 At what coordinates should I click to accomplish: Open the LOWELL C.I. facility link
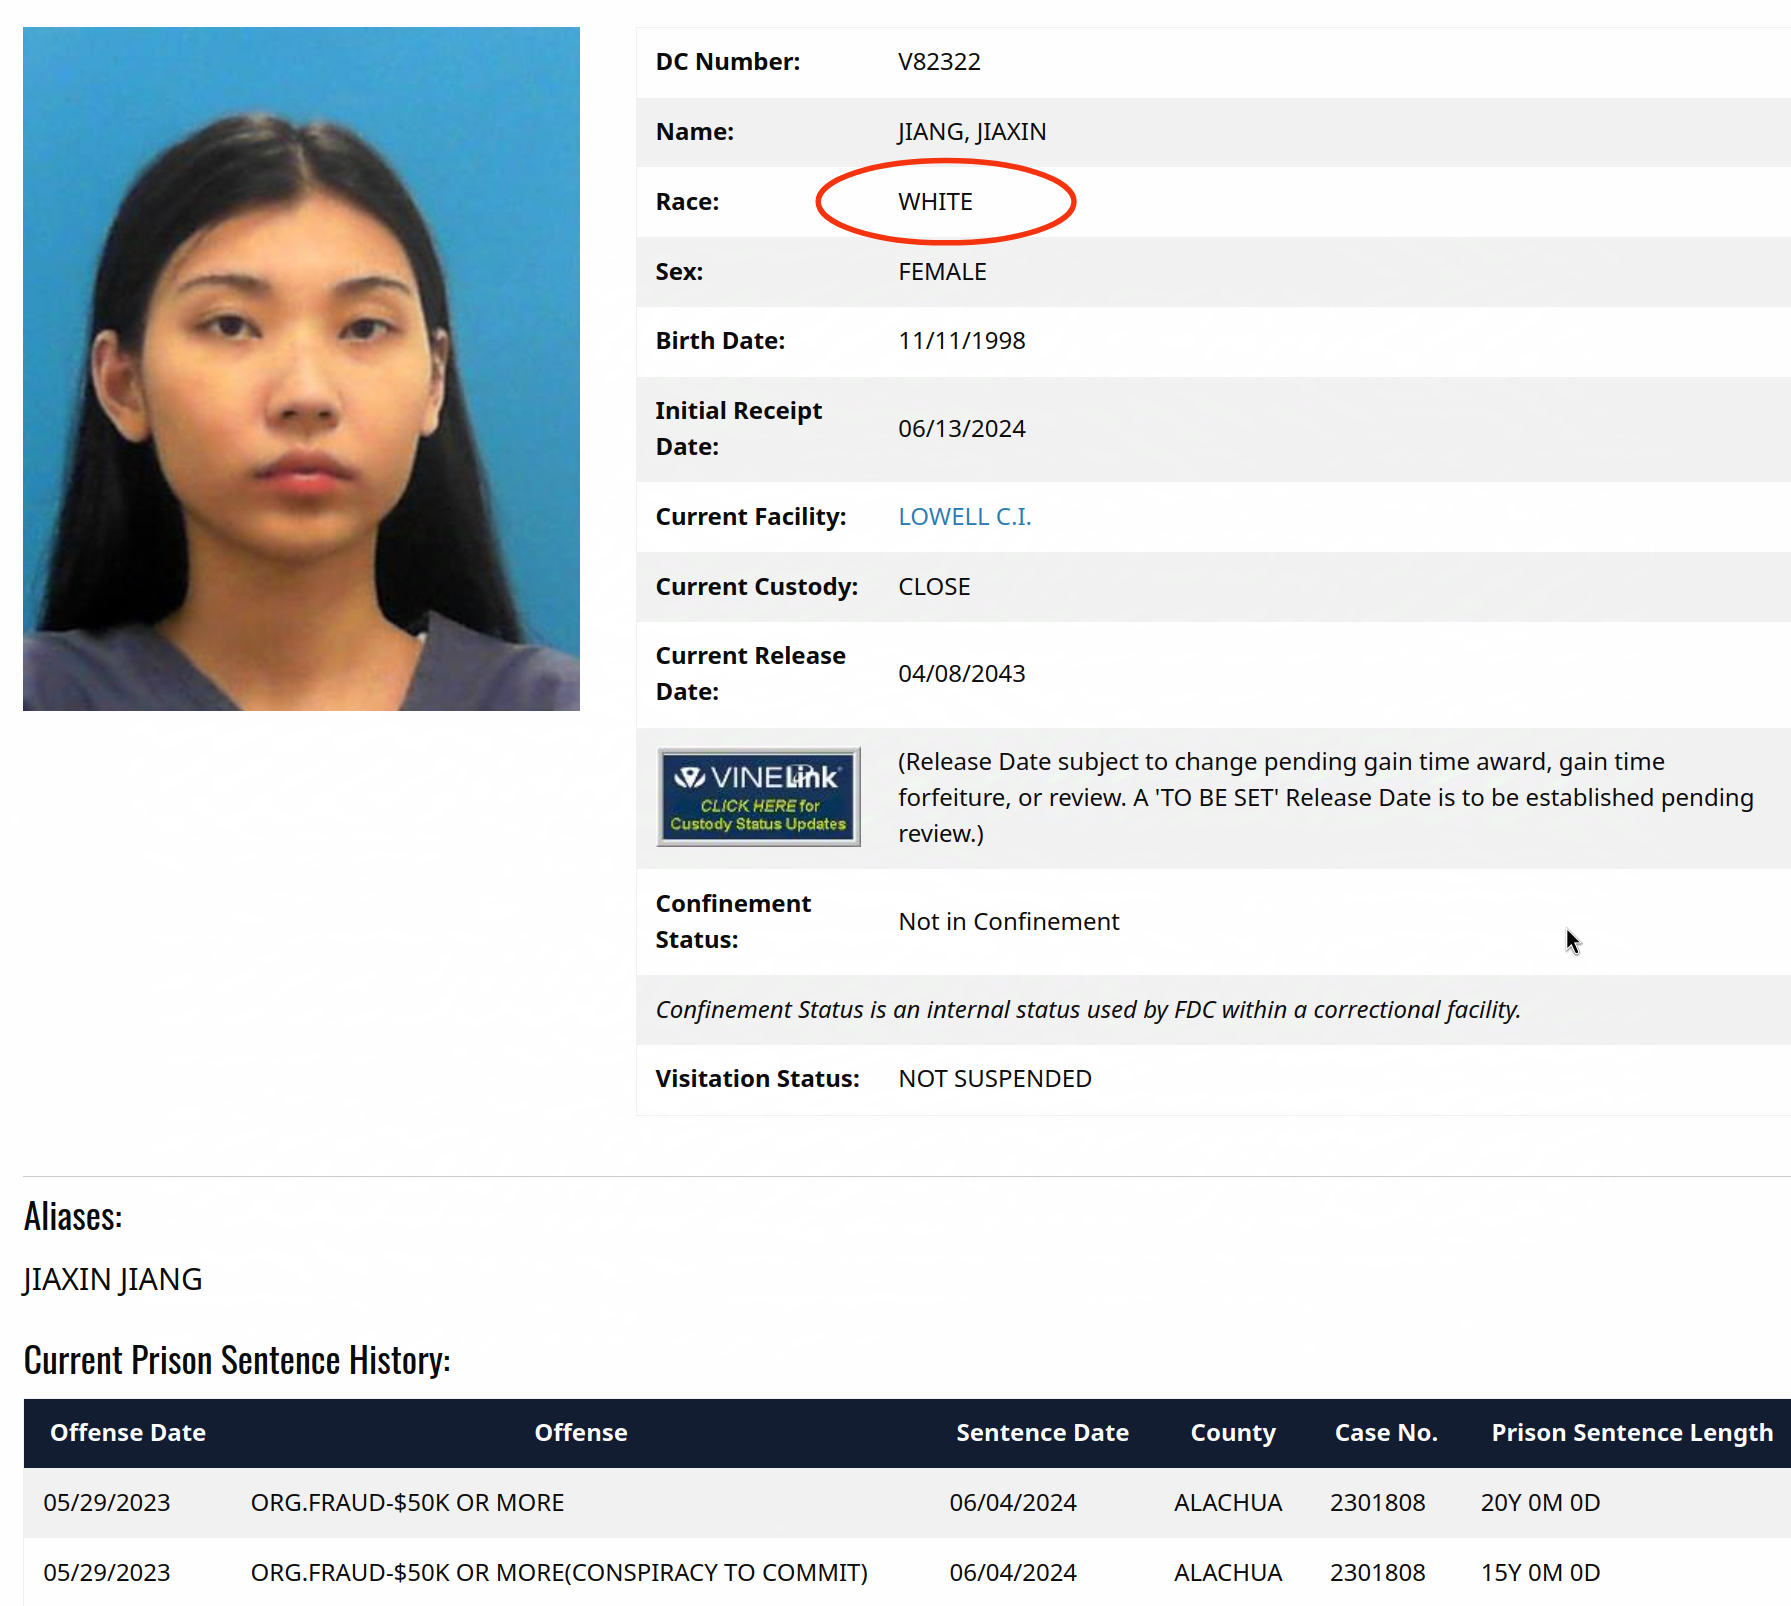click(964, 517)
